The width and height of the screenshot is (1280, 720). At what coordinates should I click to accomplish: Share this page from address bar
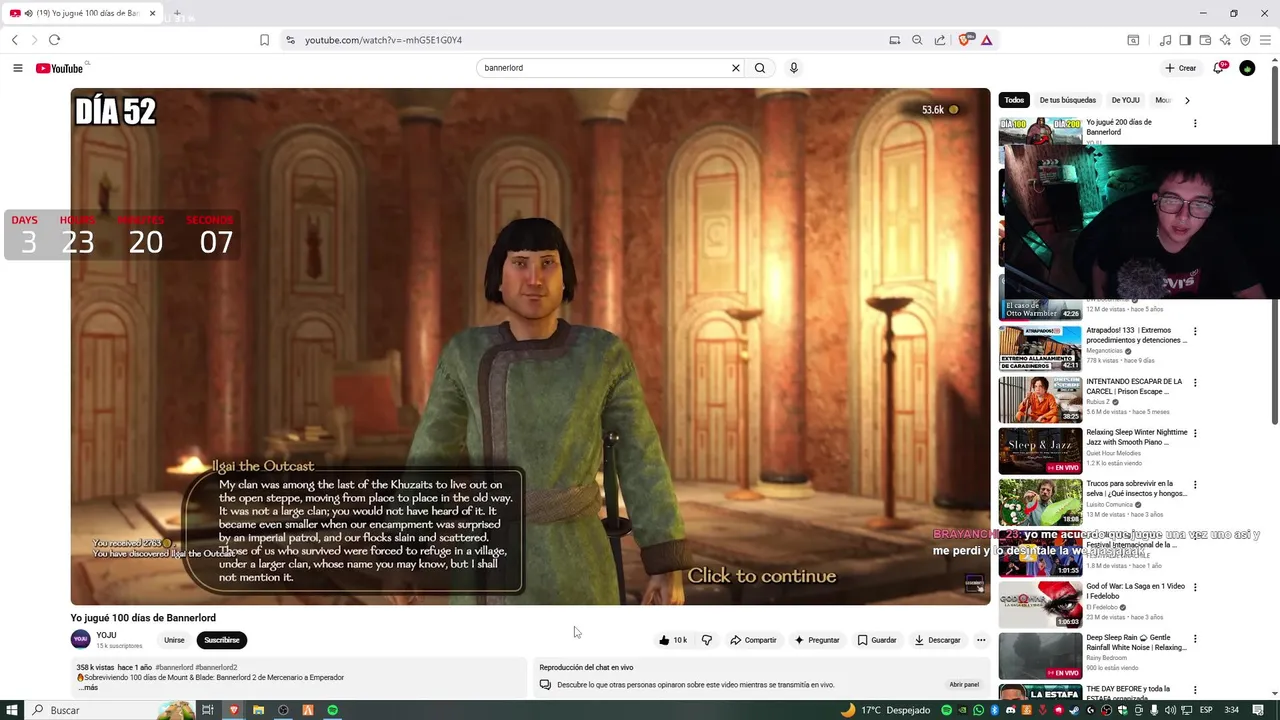click(x=940, y=40)
